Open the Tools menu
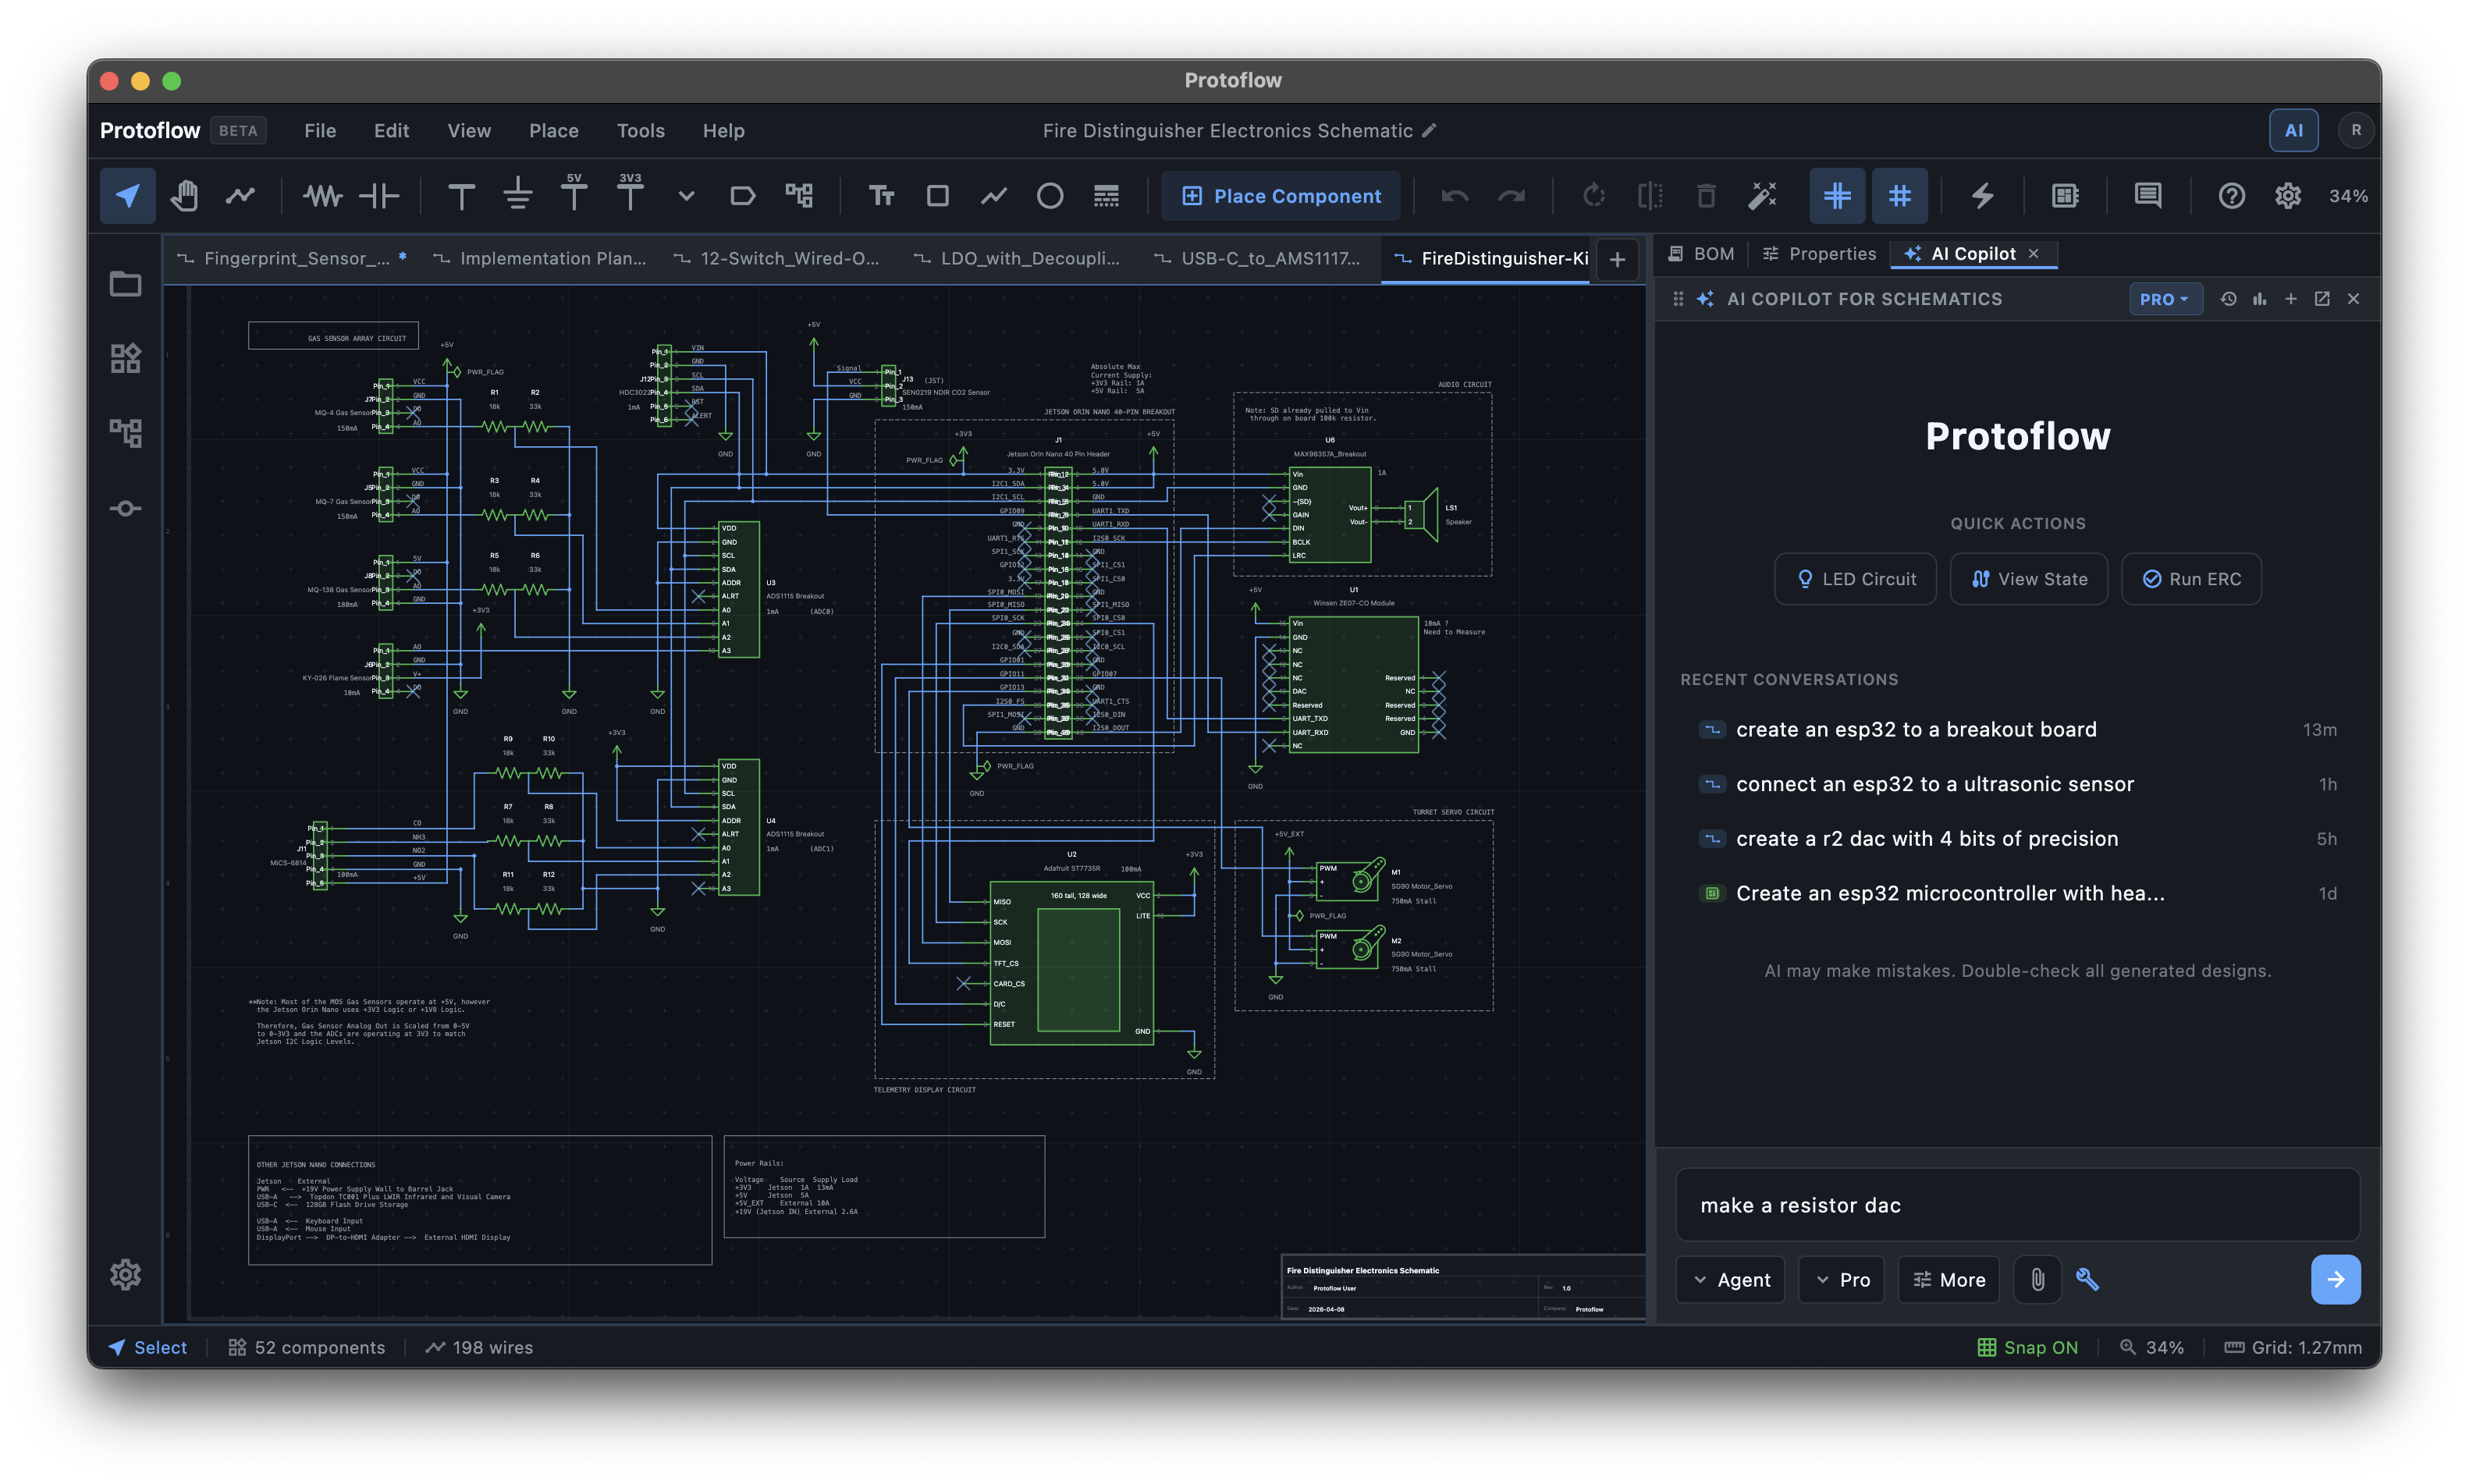The width and height of the screenshot is (2469, 1484). tap(640, 130)
